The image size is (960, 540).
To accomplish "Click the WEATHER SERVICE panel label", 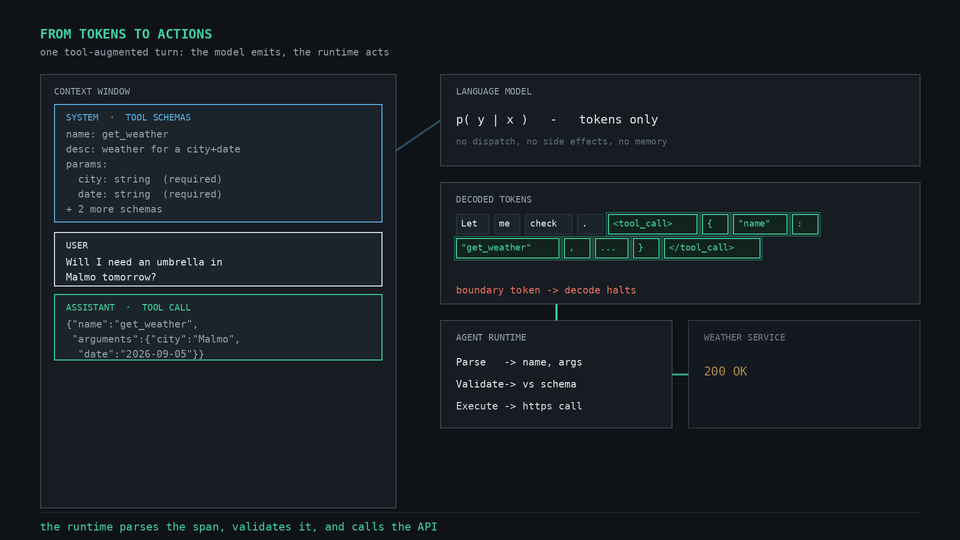I will 744,337.
